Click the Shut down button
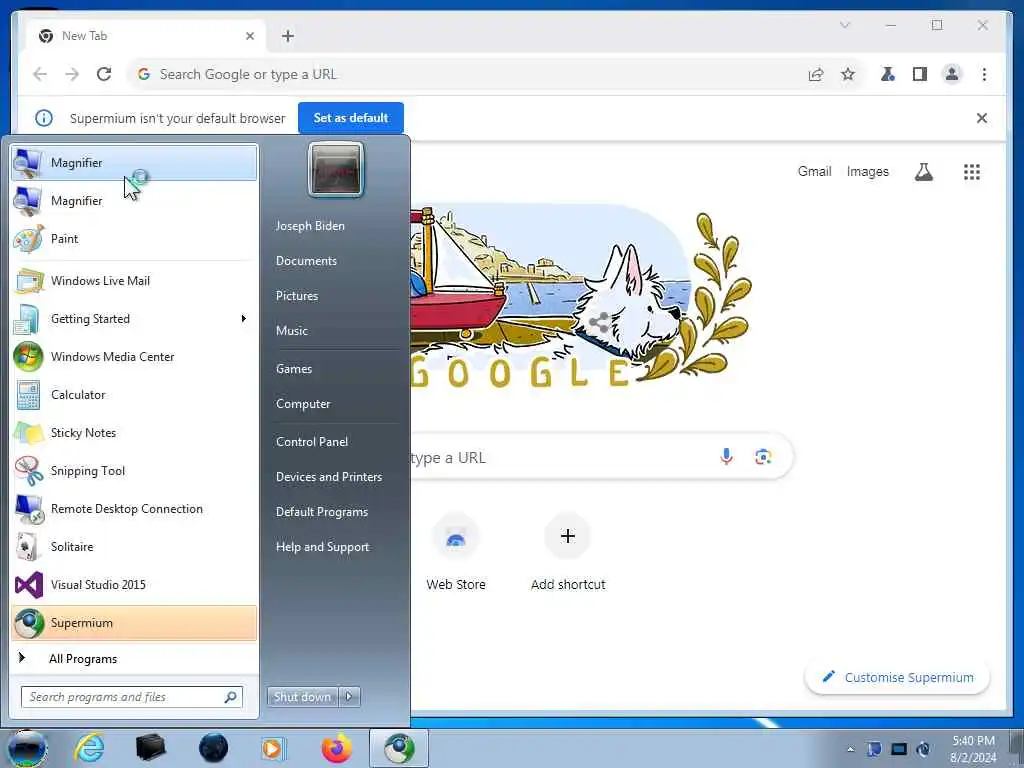This screenshot has height=768, width=1024. click(x=302, y=697)
